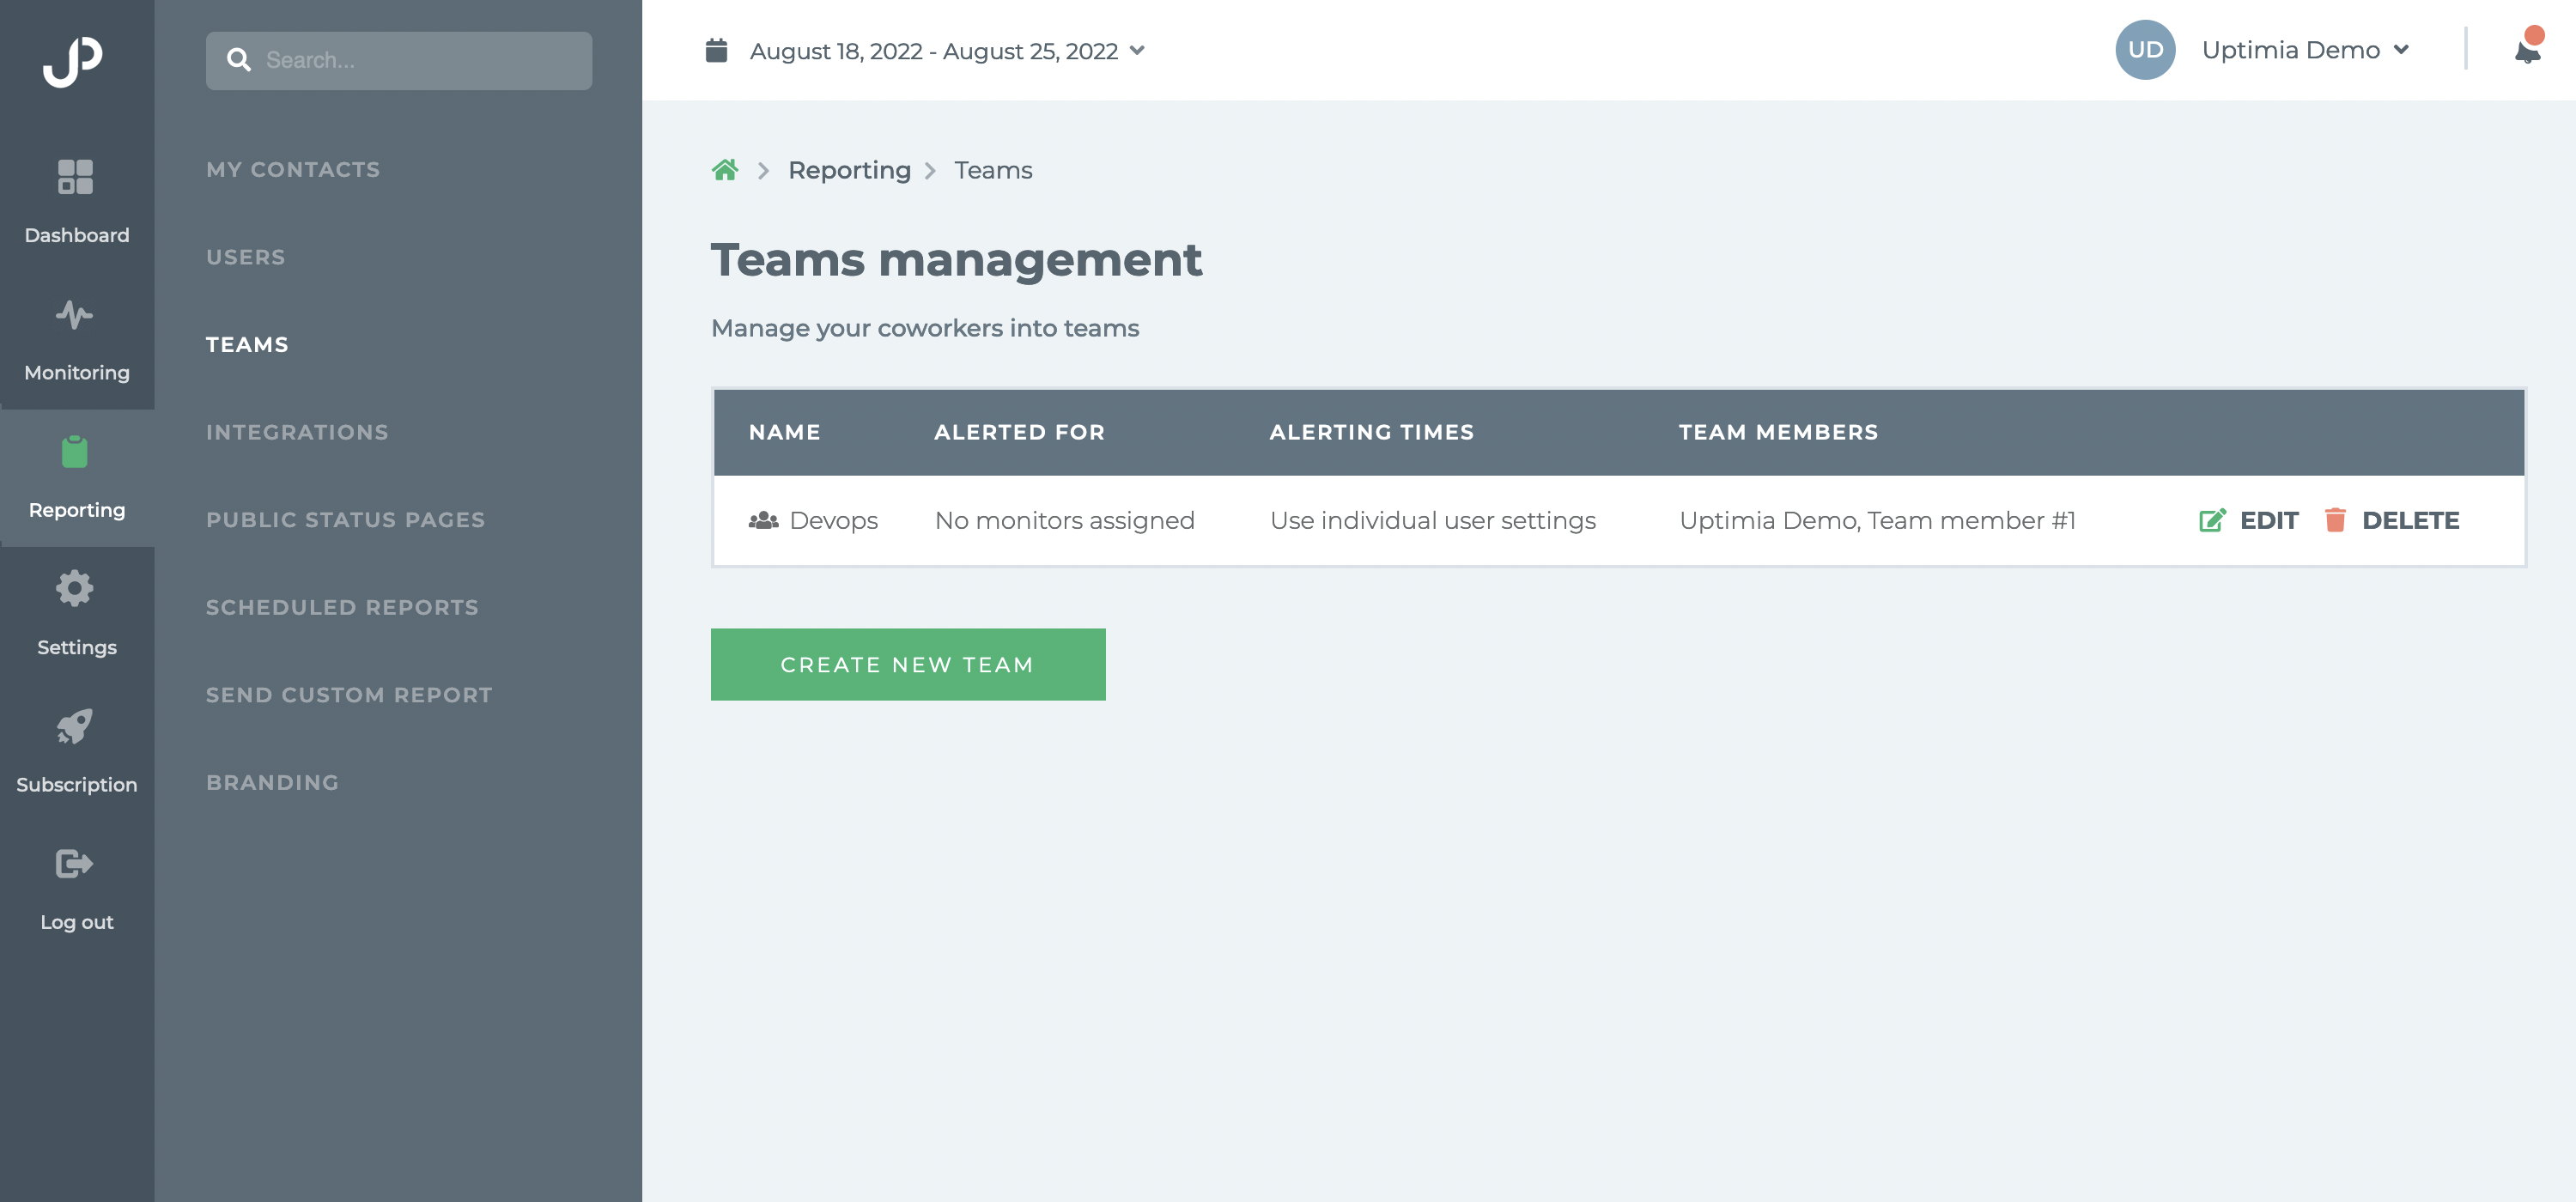Click 'Manage your coworkers into teams' subtitle

pyautogui.click(x=925, y=328)
